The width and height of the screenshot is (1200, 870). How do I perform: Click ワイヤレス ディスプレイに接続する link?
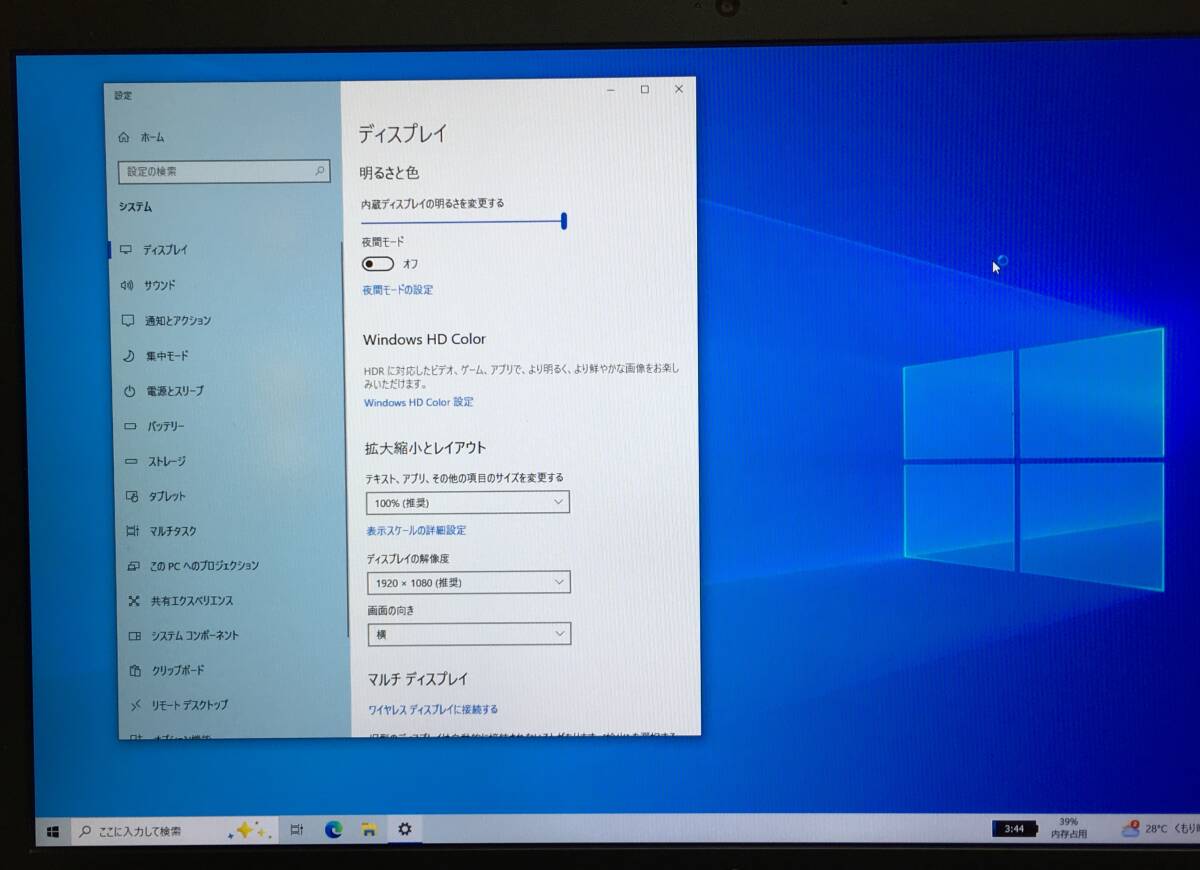click(x=433, y=710)
